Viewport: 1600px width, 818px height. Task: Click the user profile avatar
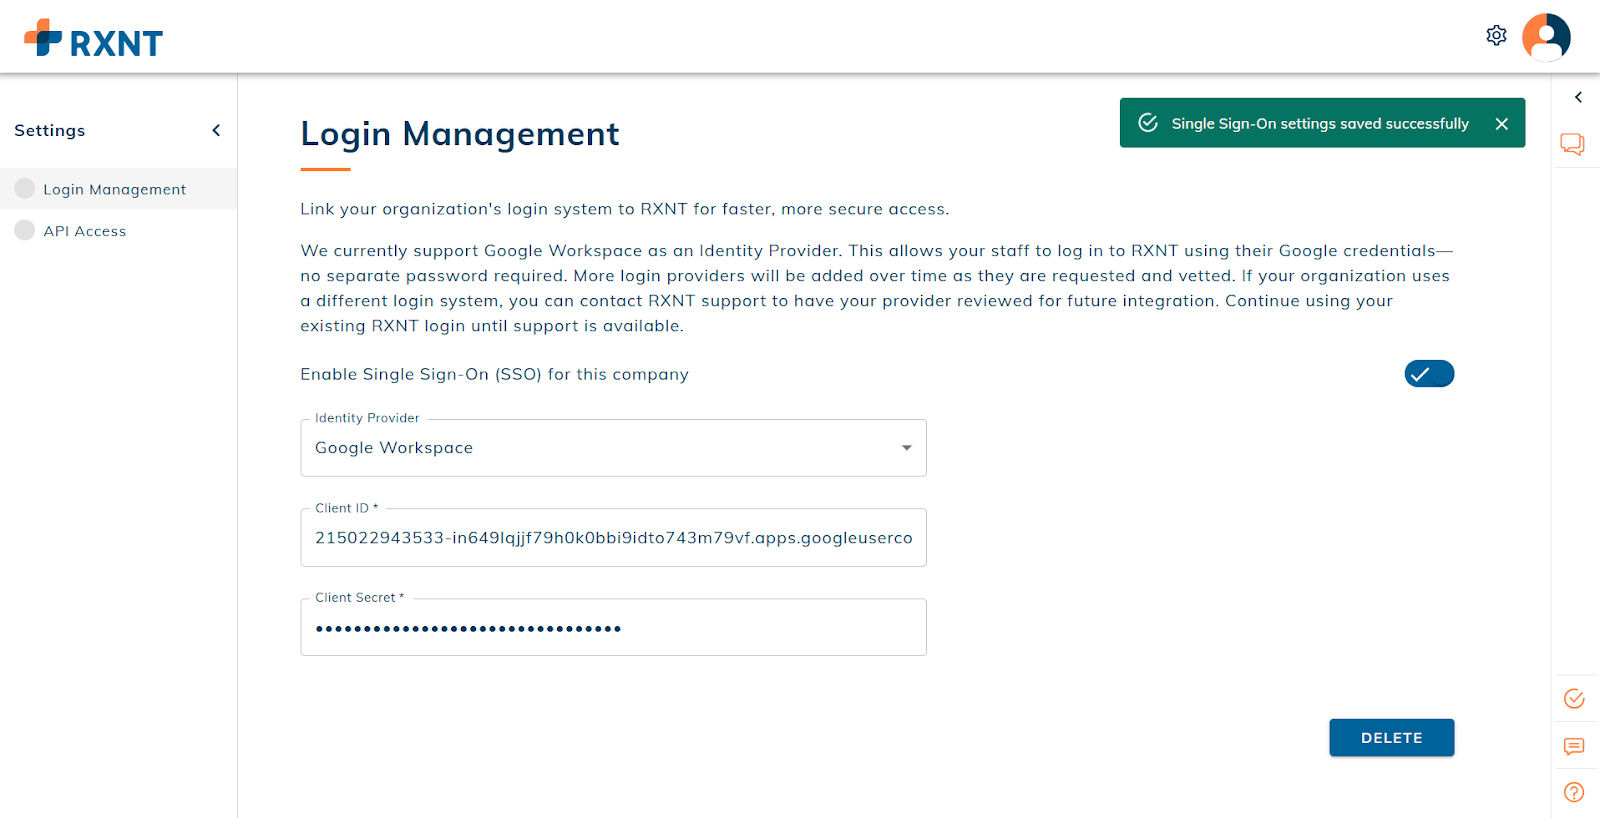pyautogui.click(x=1546, y=38)
